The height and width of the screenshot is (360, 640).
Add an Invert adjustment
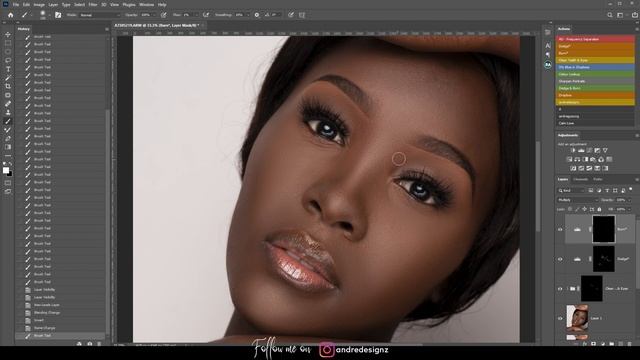coord(573,168)
